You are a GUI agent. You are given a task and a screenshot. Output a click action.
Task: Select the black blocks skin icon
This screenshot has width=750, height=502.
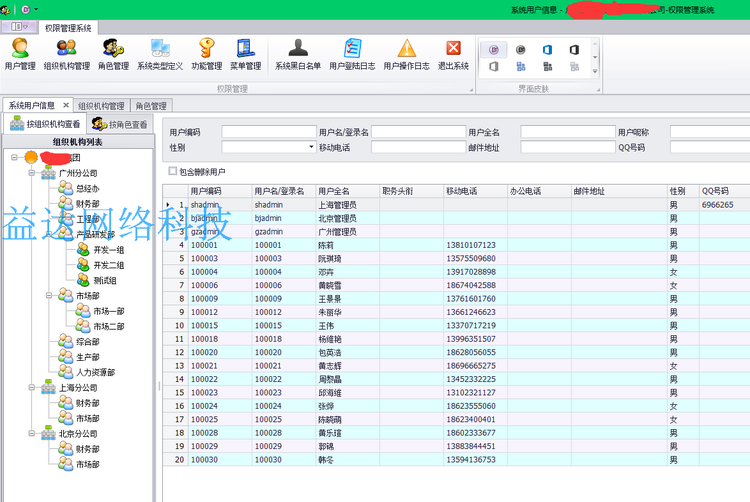click(x=547, y=66)
